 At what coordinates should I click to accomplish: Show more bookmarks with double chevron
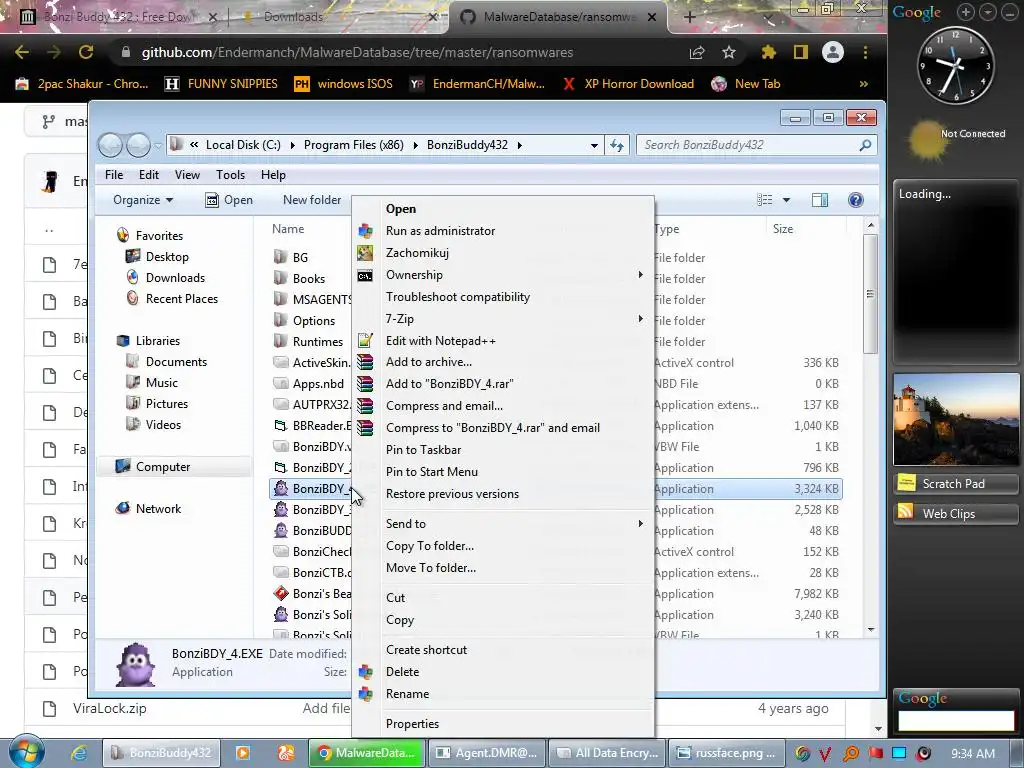coord(864,84)
